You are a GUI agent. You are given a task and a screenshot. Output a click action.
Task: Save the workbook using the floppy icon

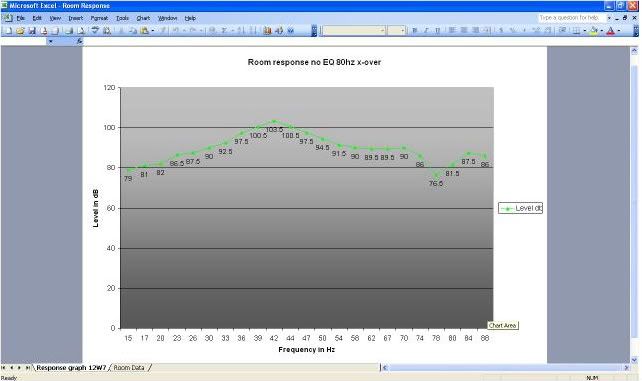click(x=32, y=31)
